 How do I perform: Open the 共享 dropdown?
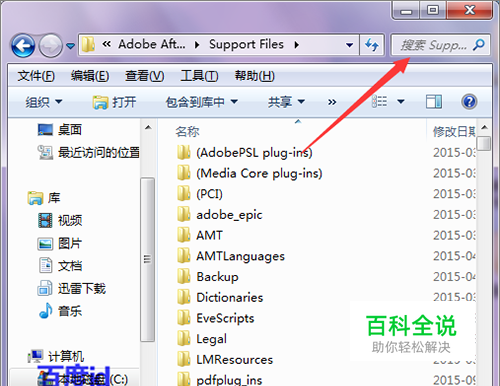[286, 102]
